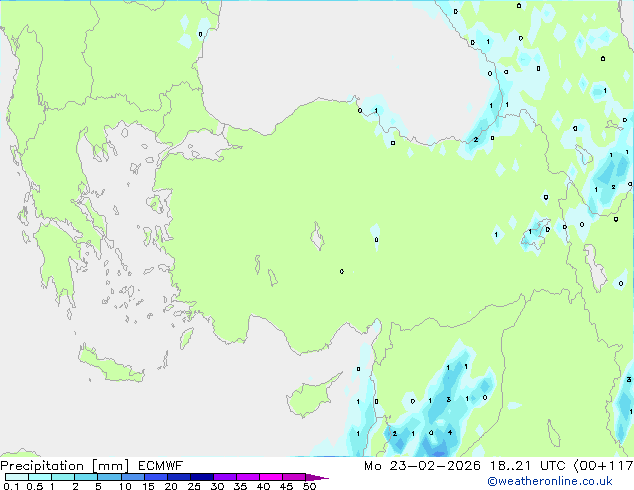634x490 pixels.
Task: Pick the 40–45 mm magenta legend swatch
Action: 271,477
